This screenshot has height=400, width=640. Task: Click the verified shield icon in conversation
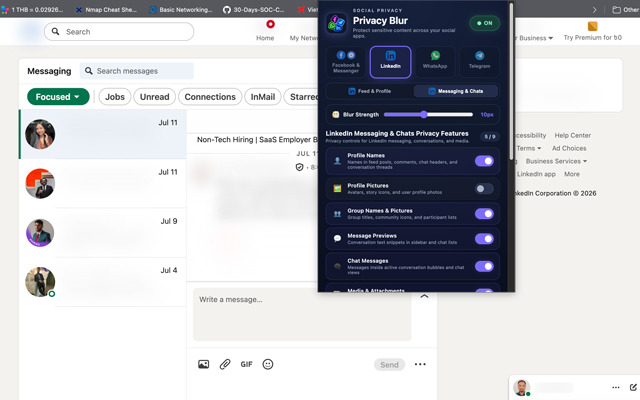tap(299, 167)
